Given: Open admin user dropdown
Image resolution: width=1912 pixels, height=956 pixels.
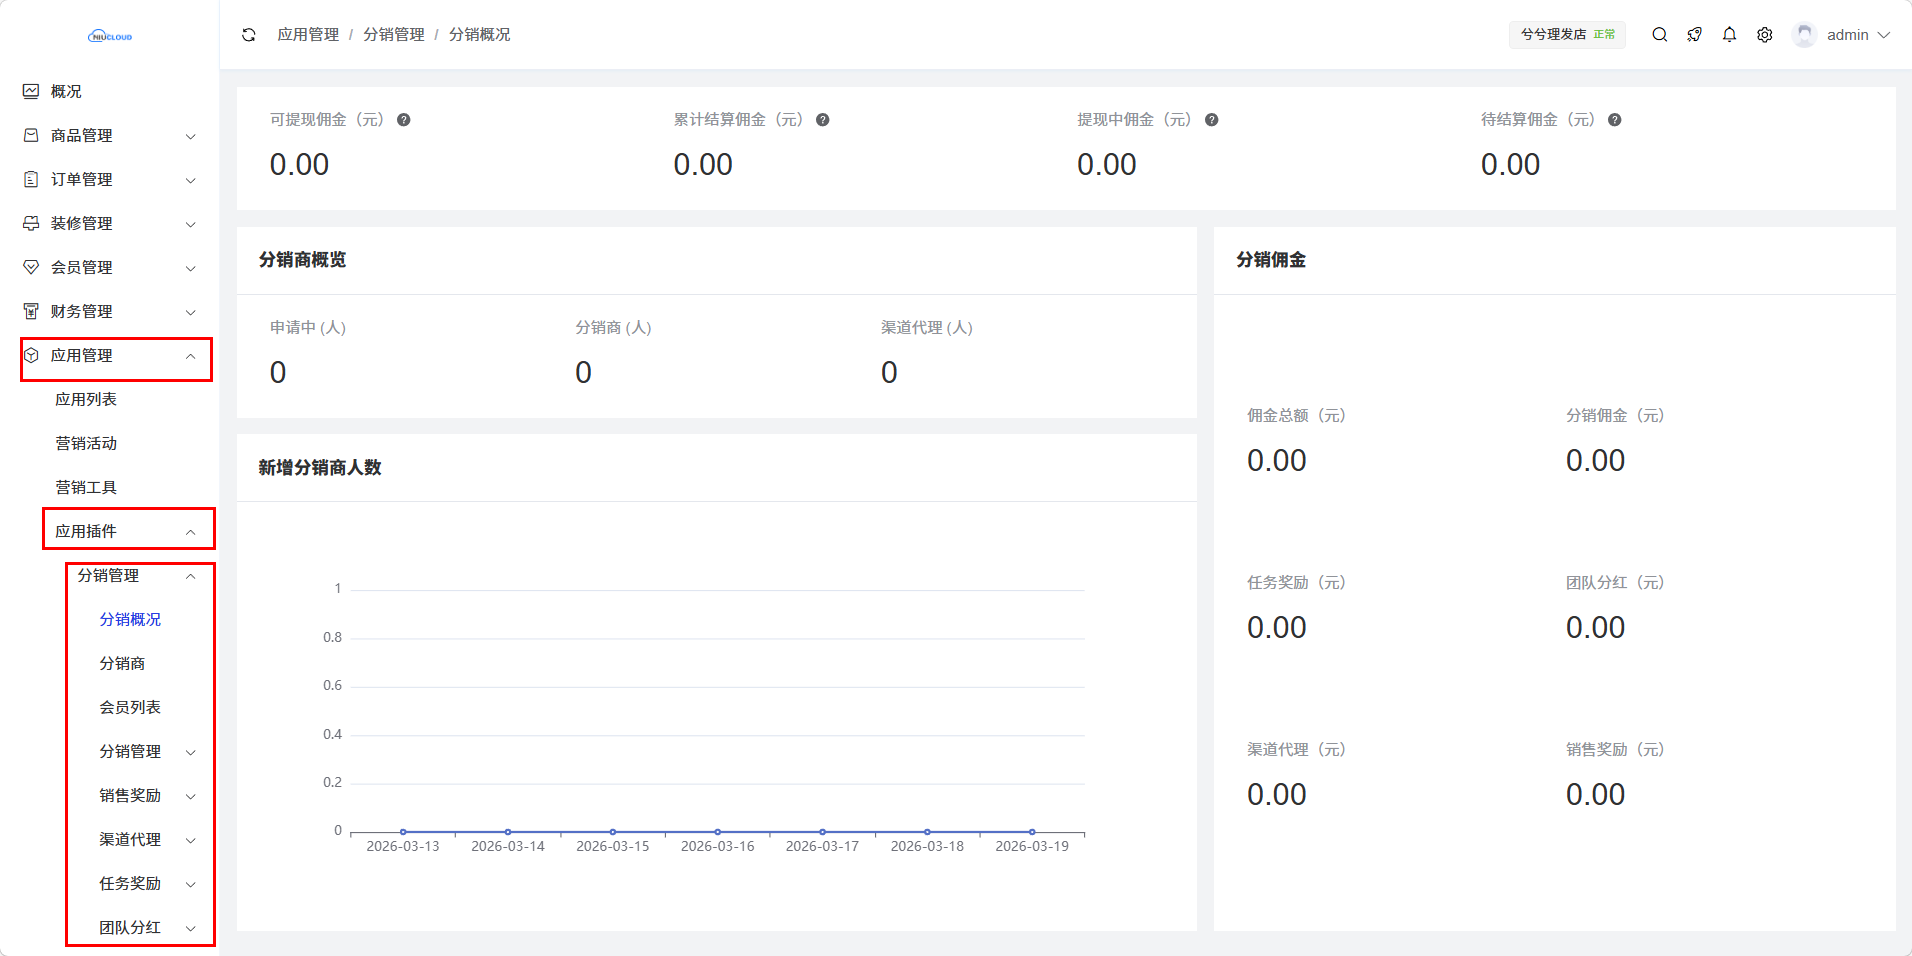Looking at the screenshot, I should (1843, 35).
